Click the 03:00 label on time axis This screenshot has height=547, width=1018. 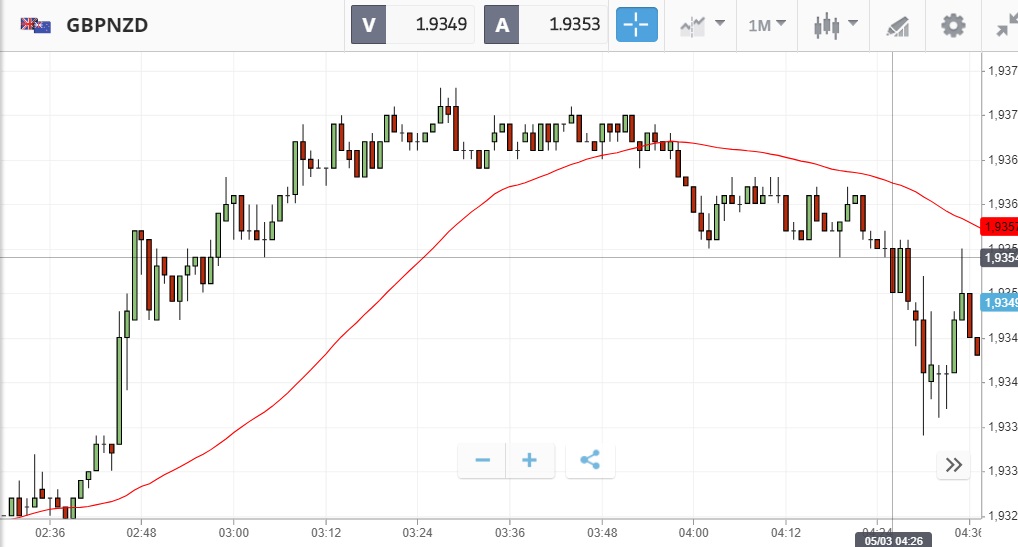click(x=233, y=532)
